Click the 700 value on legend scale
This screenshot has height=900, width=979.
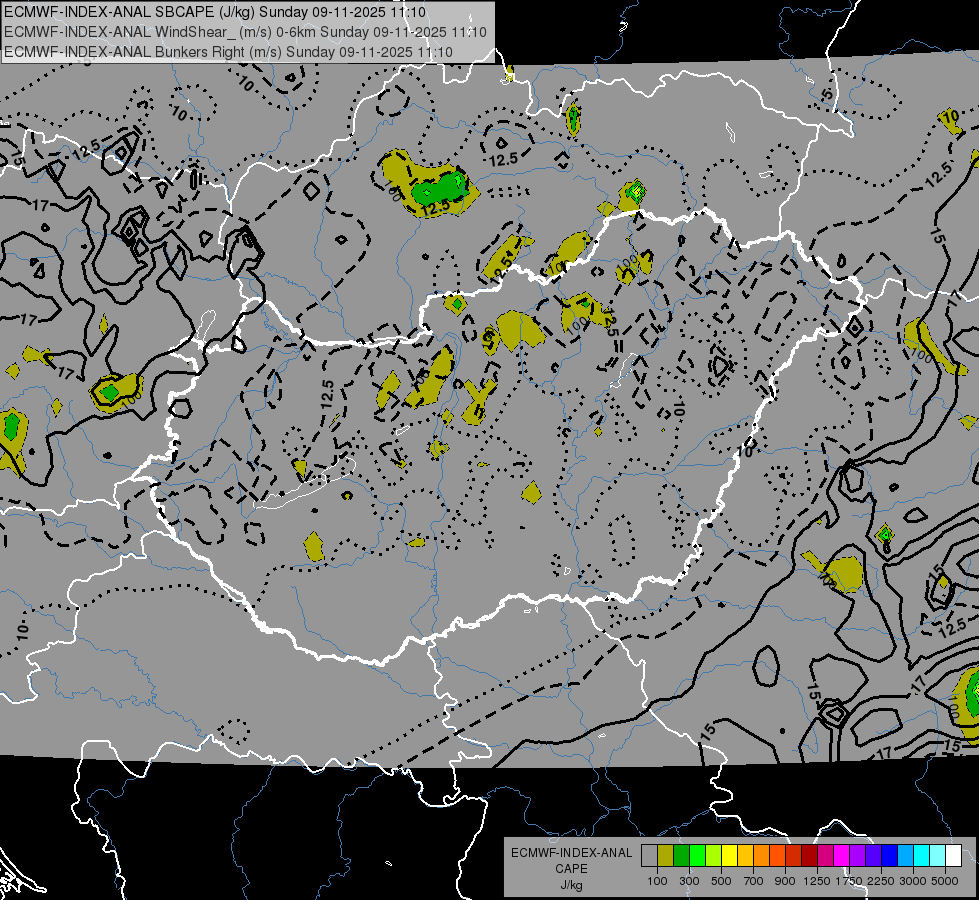[x=754, y=881]
